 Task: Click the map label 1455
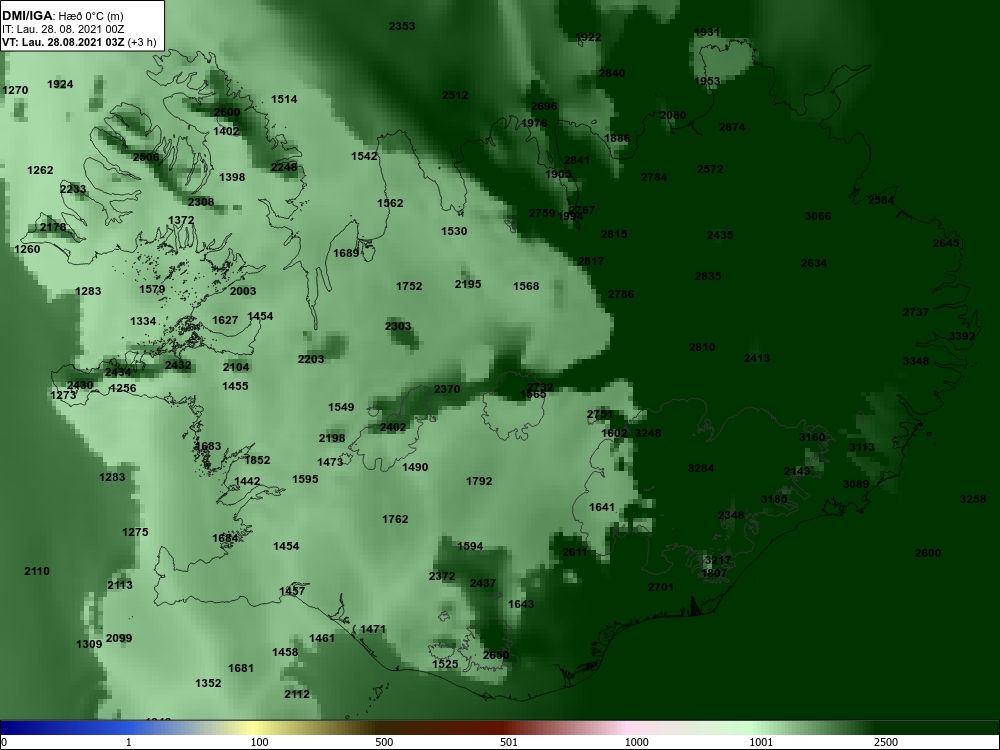235,386
